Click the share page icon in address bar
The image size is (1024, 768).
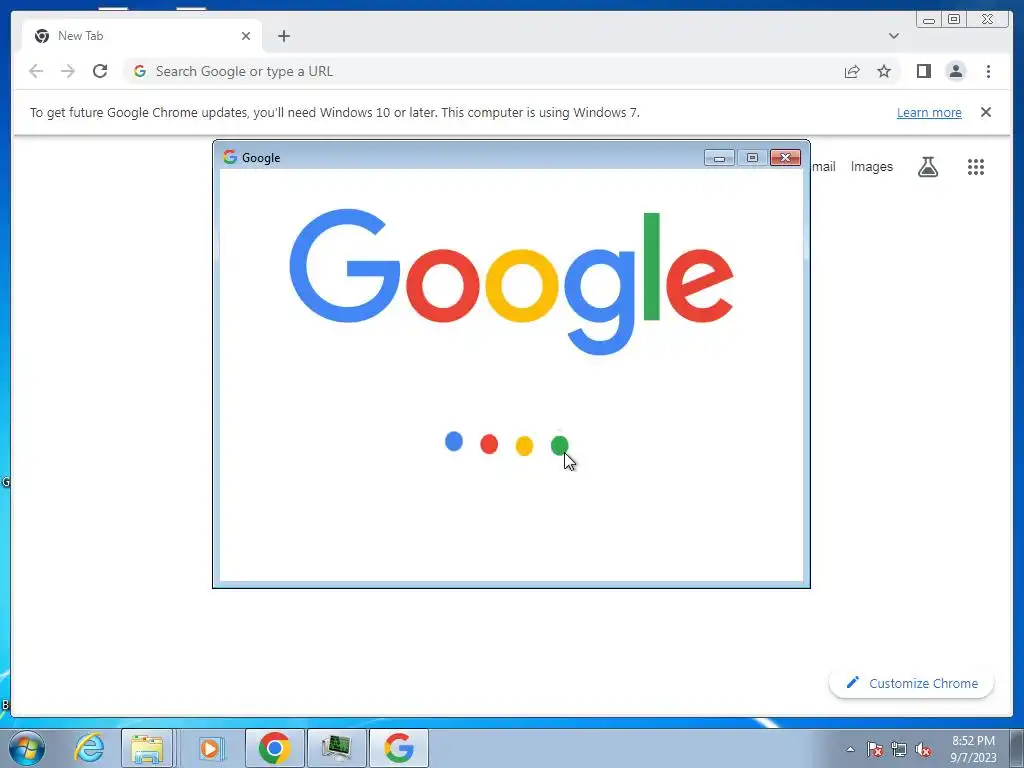852,71
